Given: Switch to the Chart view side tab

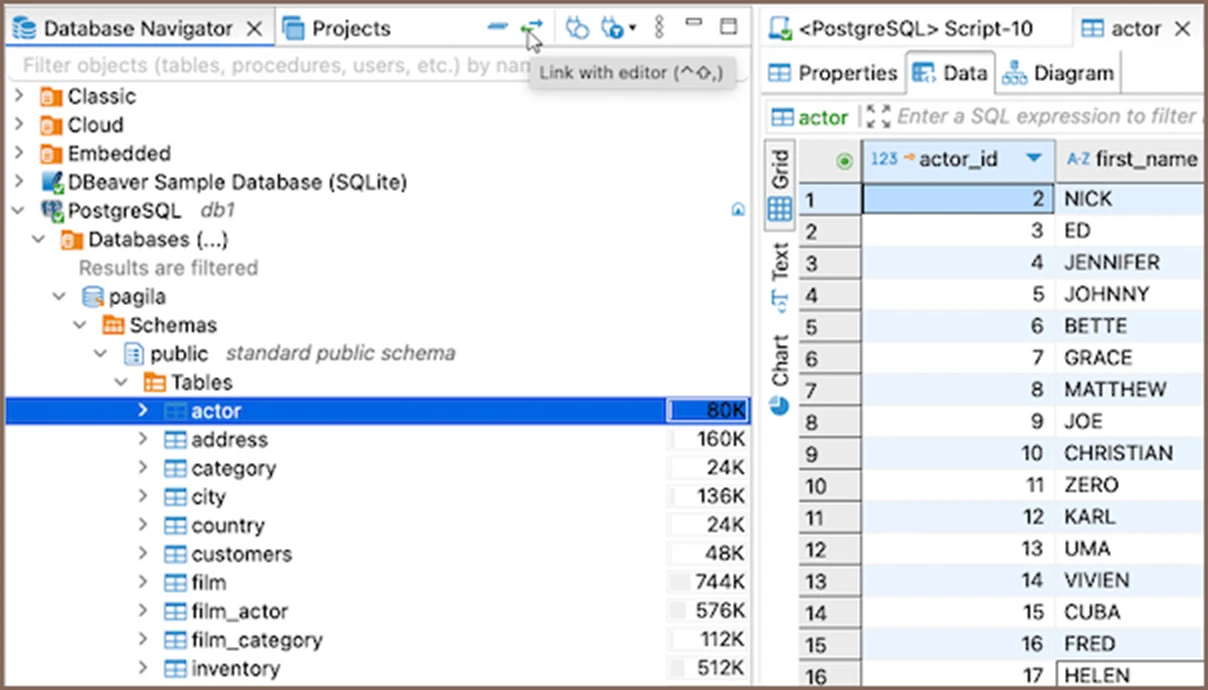Looking at the screenshot, I should pyautogui.click(x=780, y=373).
